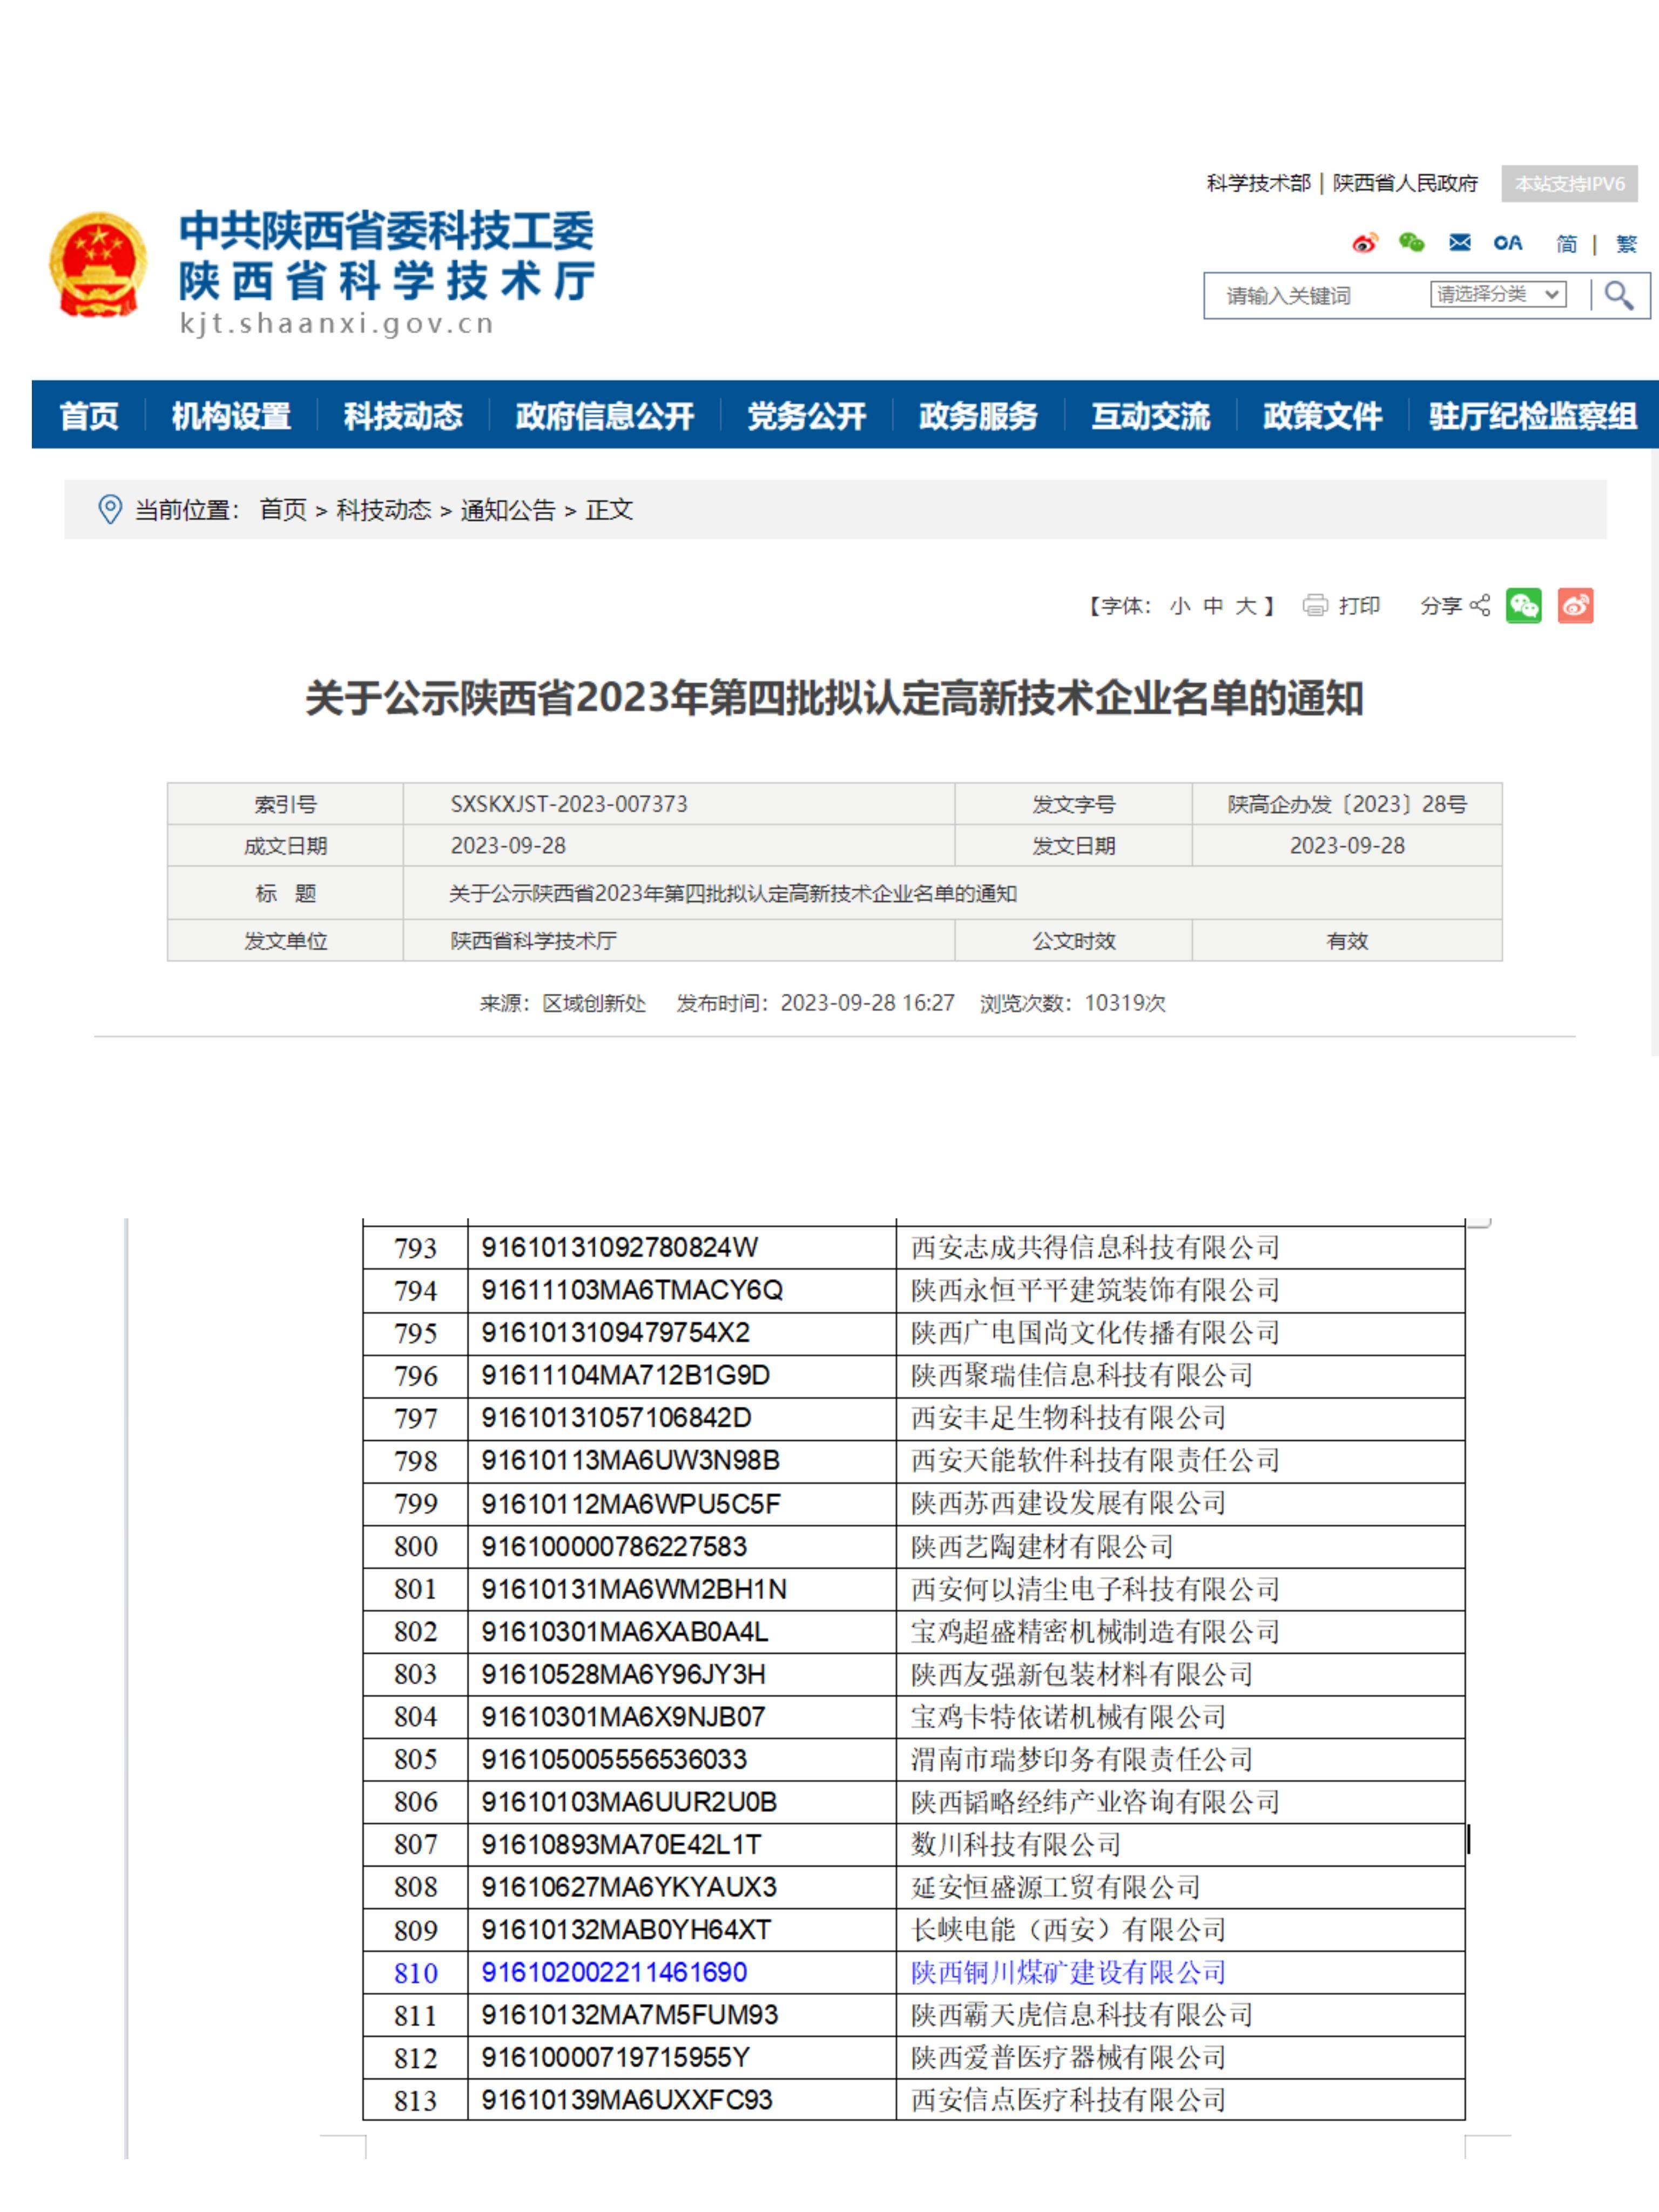Click the code 91610113MA6UW3N98B
Viewport: 1659px width, 2212px height.
tap(630, 1460)
